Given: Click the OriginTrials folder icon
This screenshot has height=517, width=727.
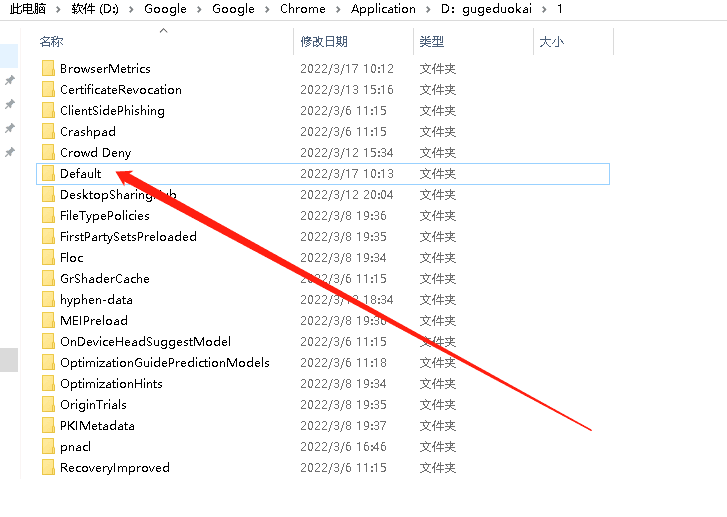Looking at the screenshot, I should (48, 405).
